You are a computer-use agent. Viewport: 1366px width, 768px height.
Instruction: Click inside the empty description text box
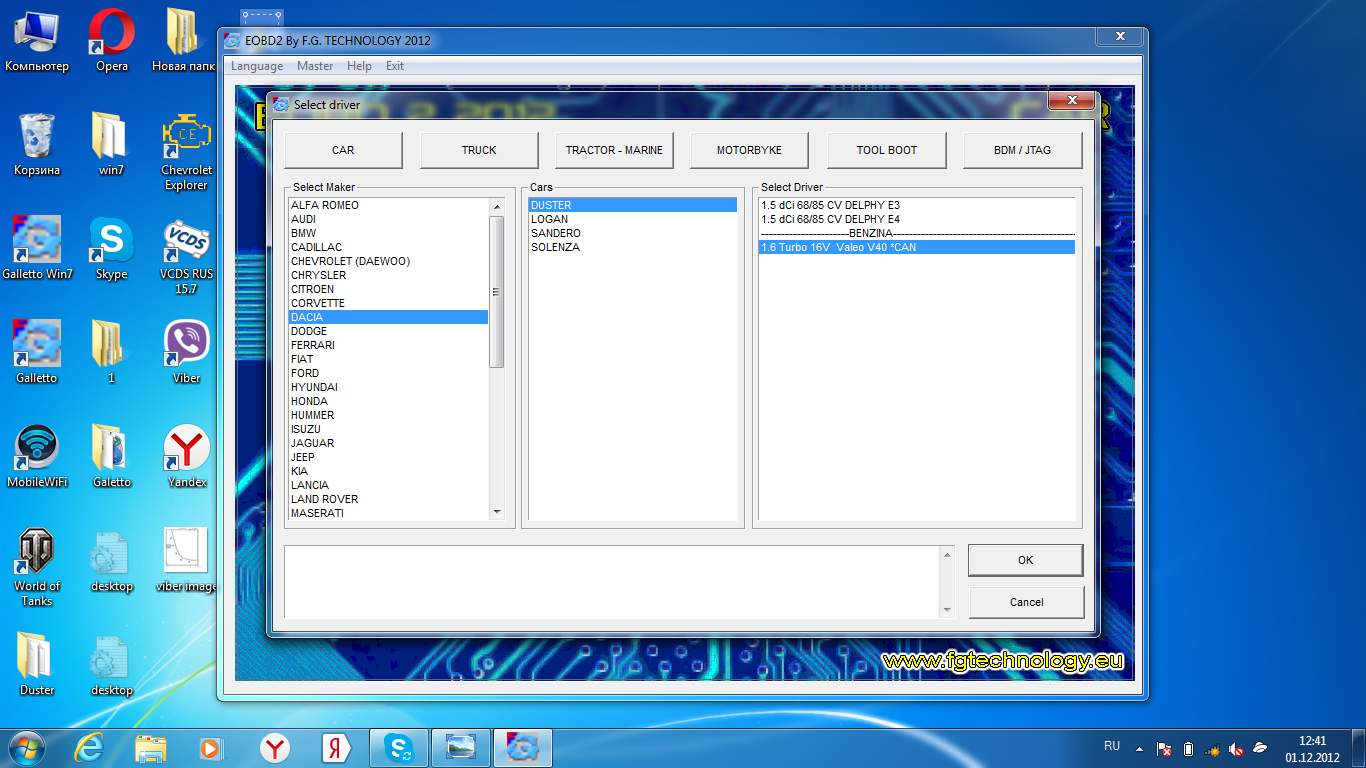pyautogui.click(x=610, y=581)
